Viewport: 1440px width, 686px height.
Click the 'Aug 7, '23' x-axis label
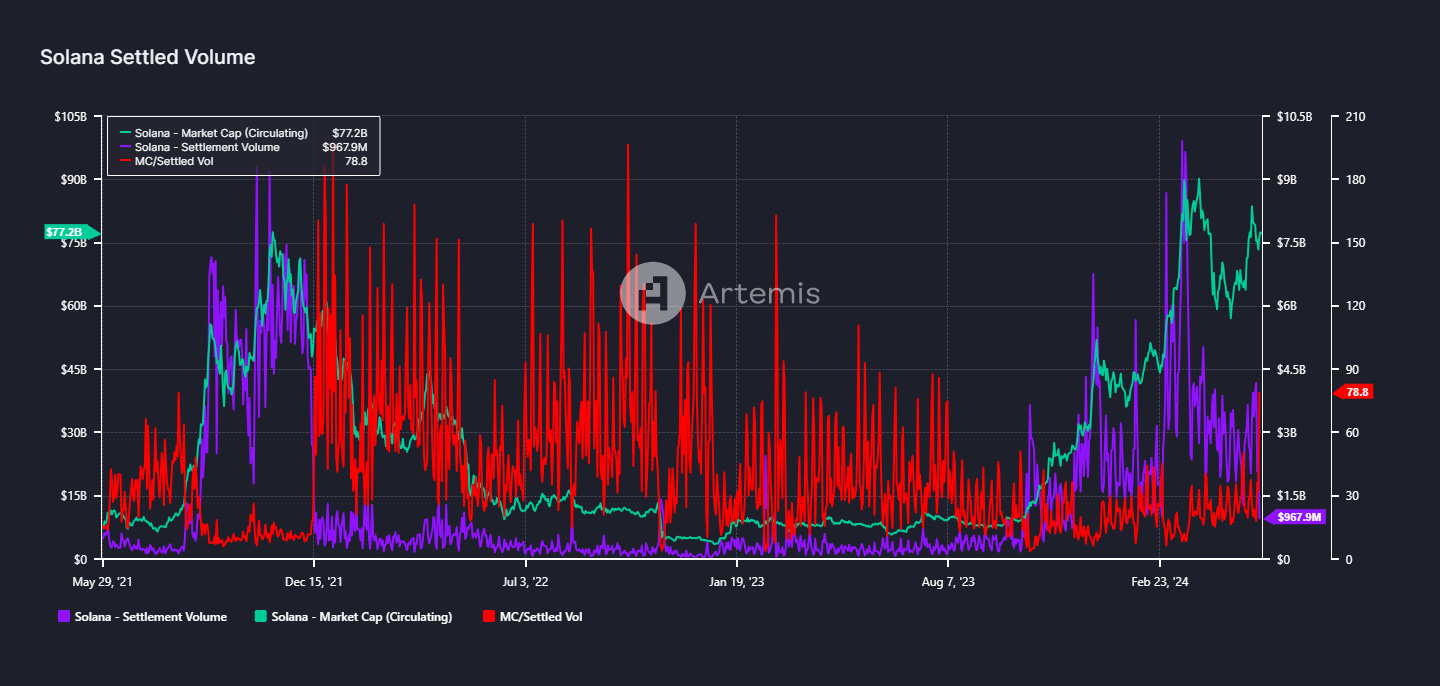(x=947, y=582)
